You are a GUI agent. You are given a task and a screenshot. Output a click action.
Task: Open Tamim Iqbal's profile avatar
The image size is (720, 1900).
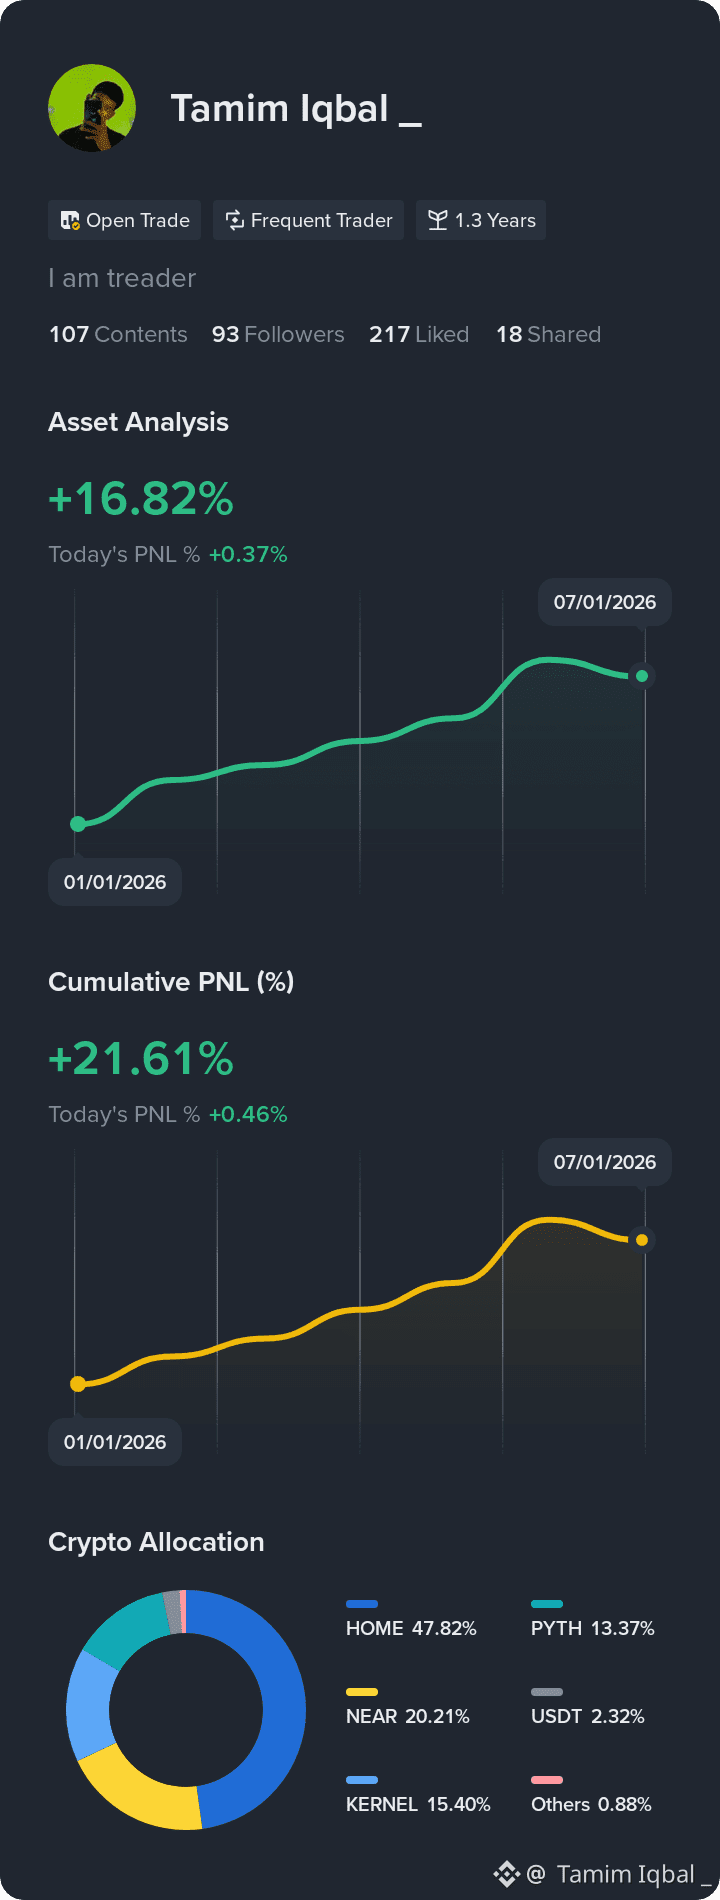(x=92, y=108)
